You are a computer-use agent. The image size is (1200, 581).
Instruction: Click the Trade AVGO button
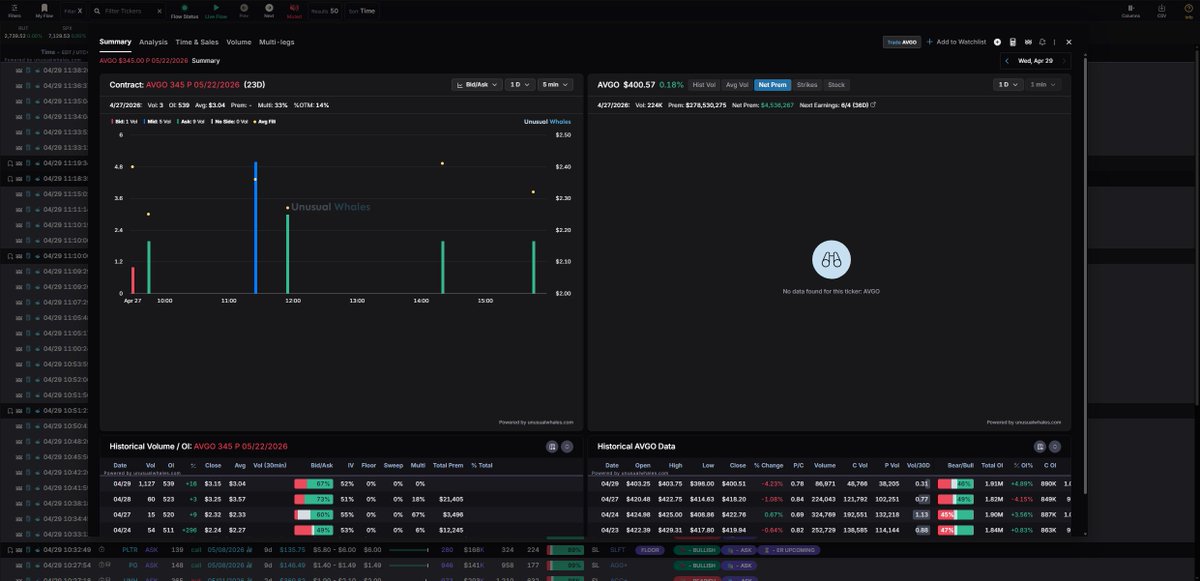click(901, 42)
